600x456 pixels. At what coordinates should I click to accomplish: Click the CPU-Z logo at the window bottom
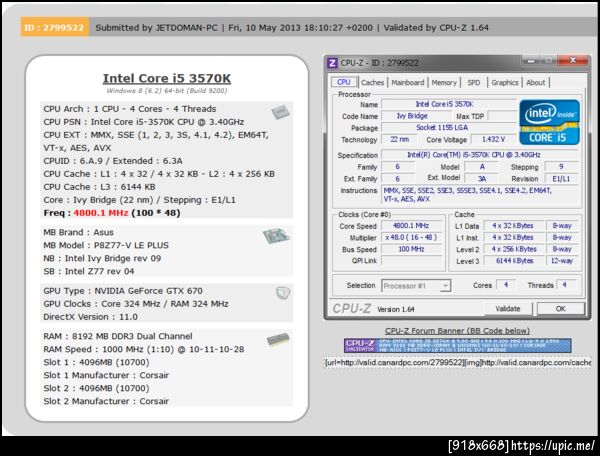(x=352, y=308)
